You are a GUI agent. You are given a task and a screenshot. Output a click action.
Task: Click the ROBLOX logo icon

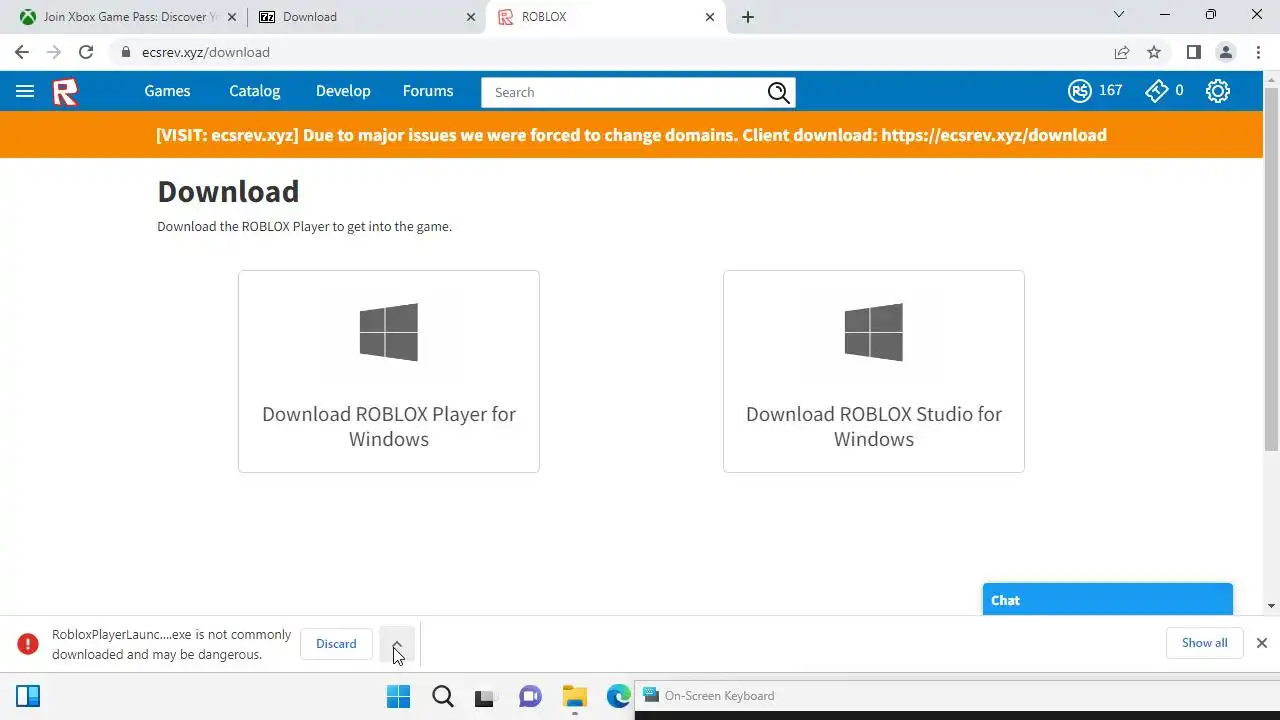pos(65,92)
